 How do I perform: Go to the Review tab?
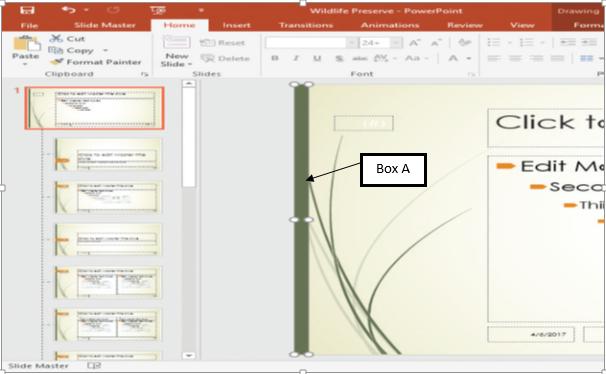pyautogui.click(x=465, y=26)
